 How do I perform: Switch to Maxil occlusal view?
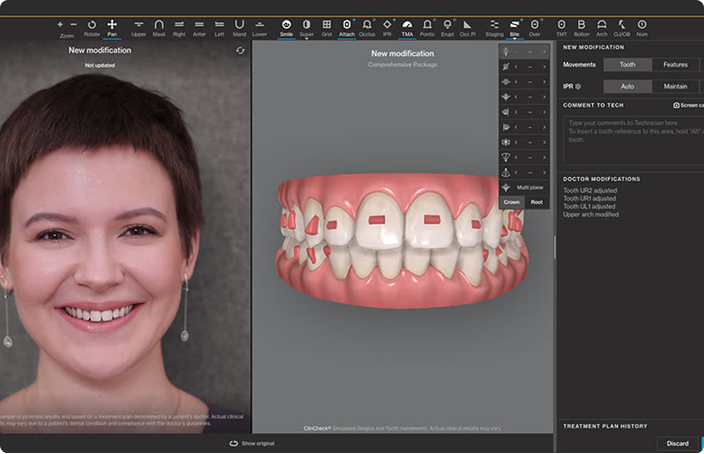159,27
